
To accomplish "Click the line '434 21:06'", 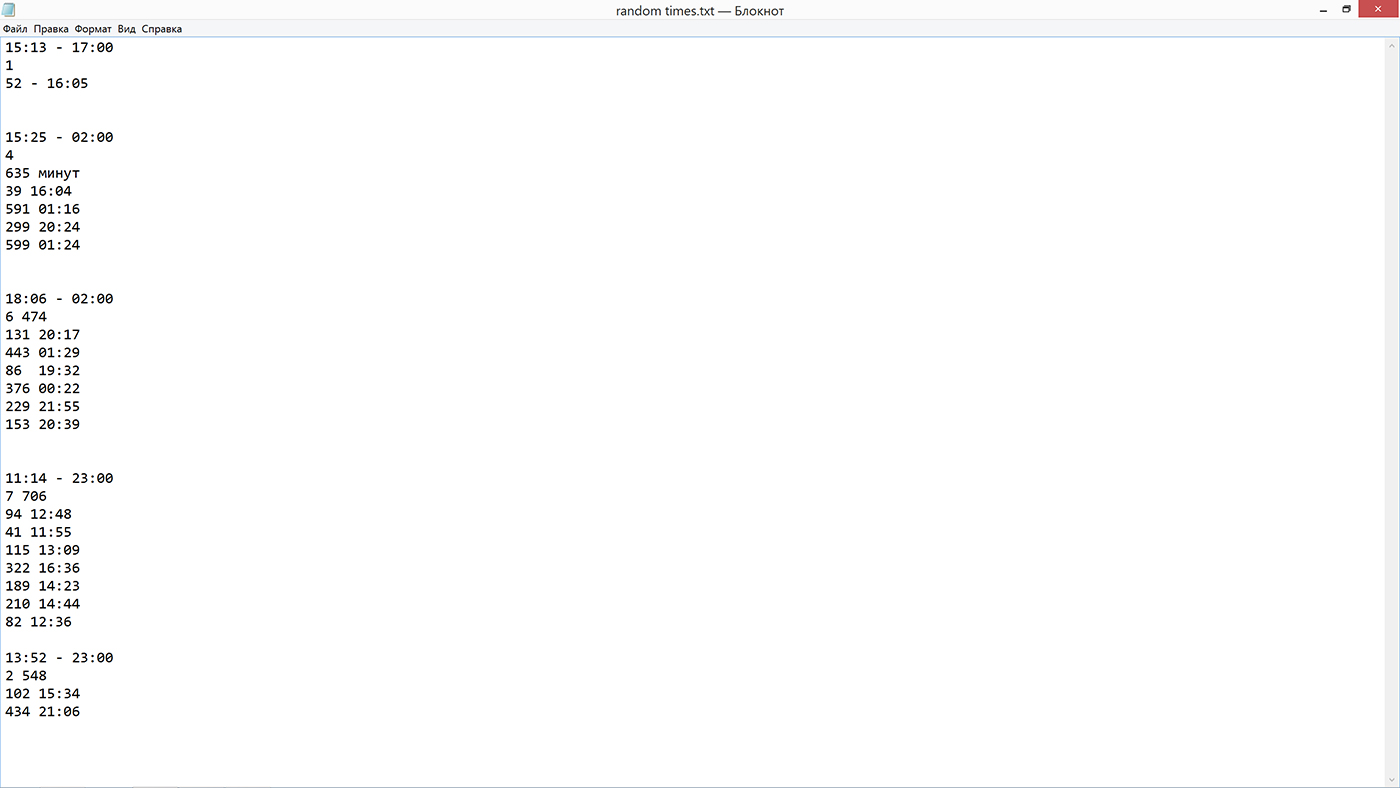I will 42,713.
